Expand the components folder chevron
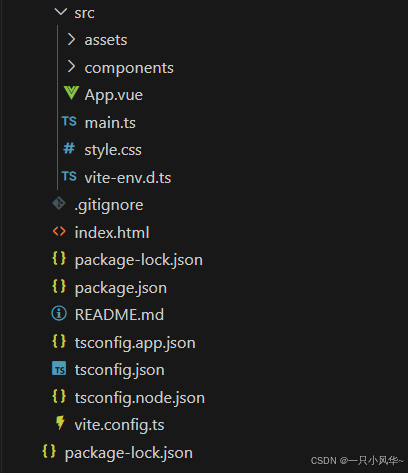Image resolution: width=408 pixels, height=473 pixels. (71, 67)
